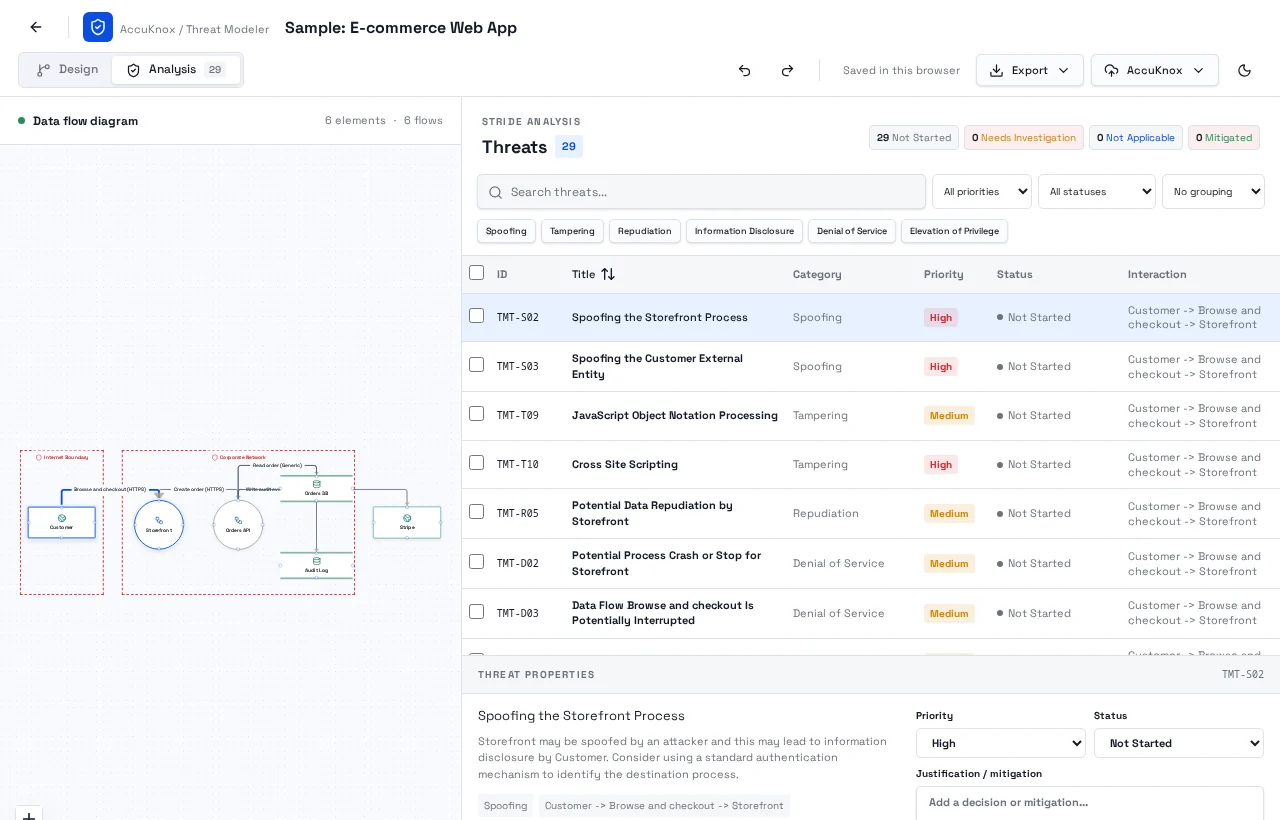Click the Spoofing tag in threat properties

(506, 806)
